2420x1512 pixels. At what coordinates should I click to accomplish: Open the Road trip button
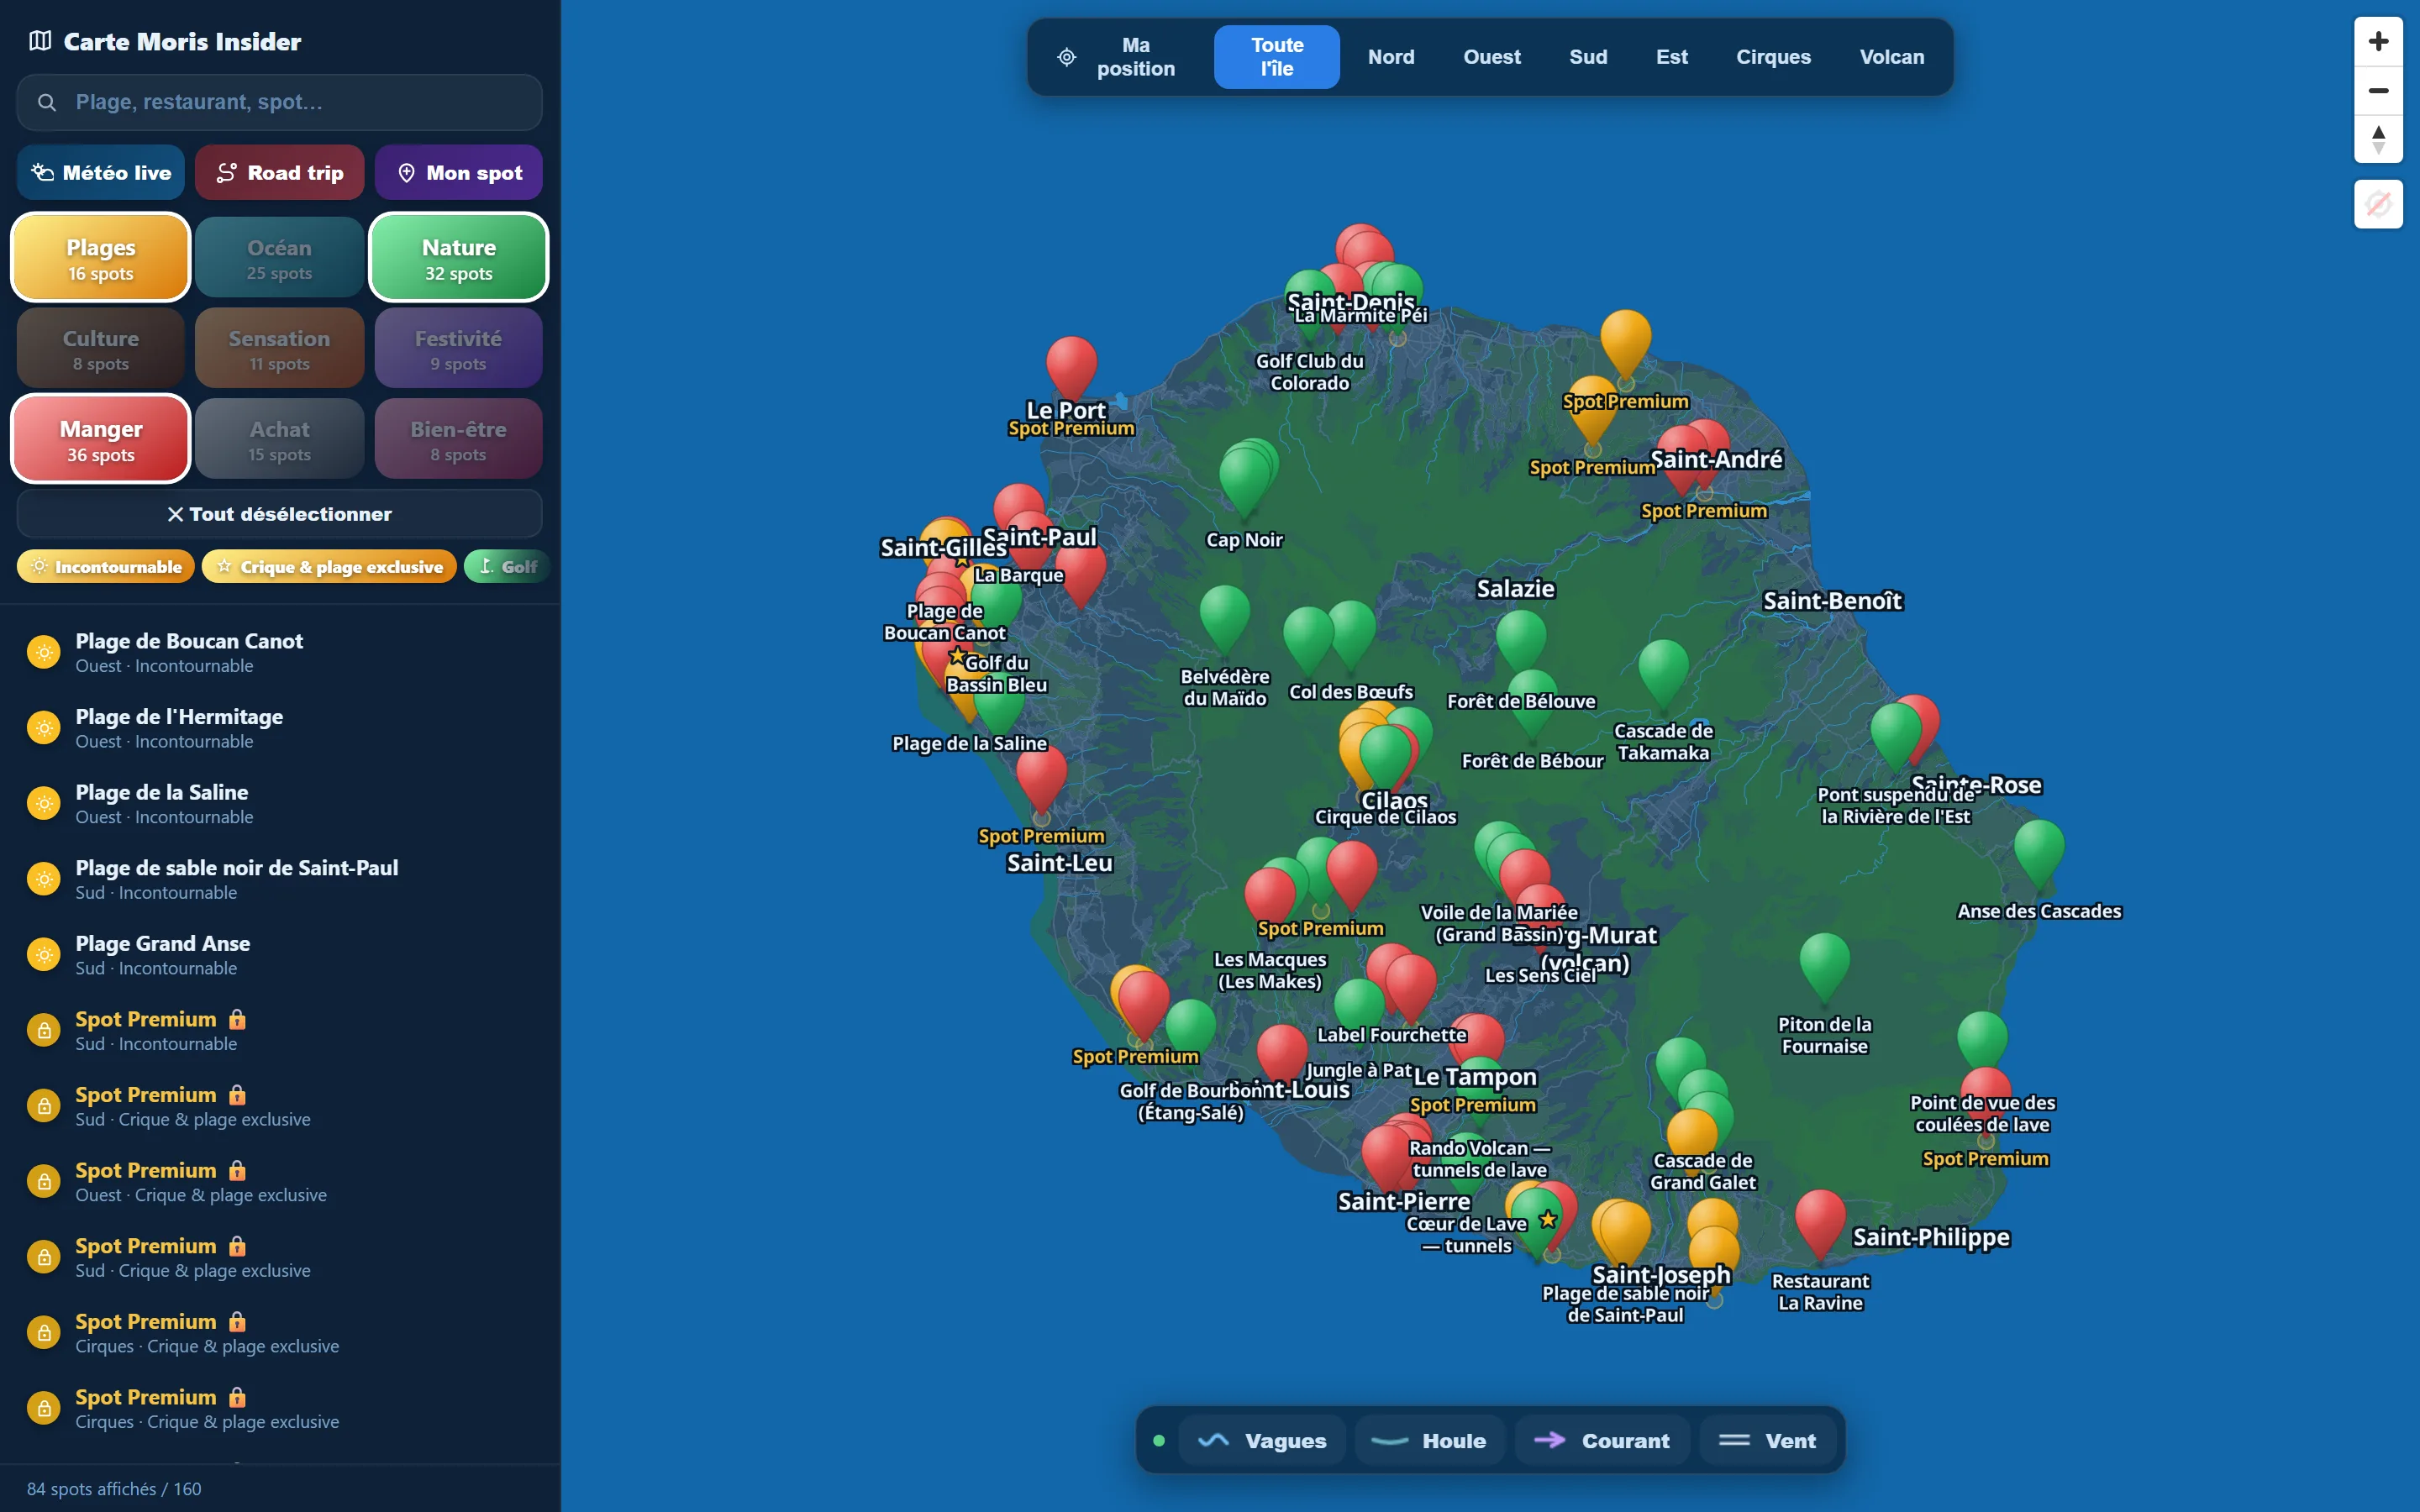point(279,172)
